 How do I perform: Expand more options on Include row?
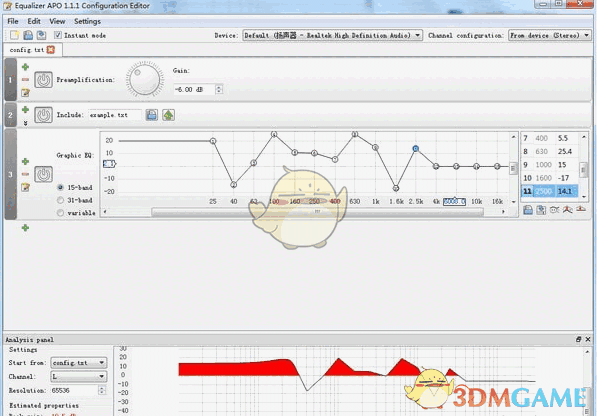tap(25, 123)
